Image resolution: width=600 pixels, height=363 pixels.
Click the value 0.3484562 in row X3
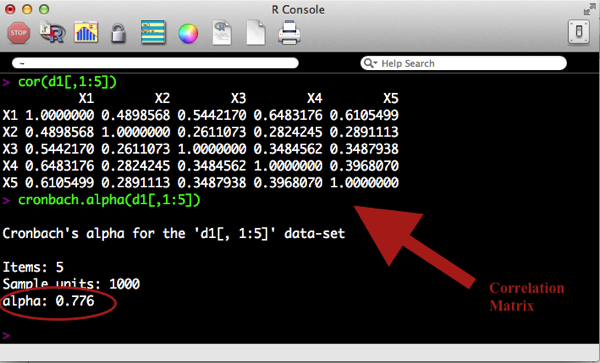(x=288, y=149)
